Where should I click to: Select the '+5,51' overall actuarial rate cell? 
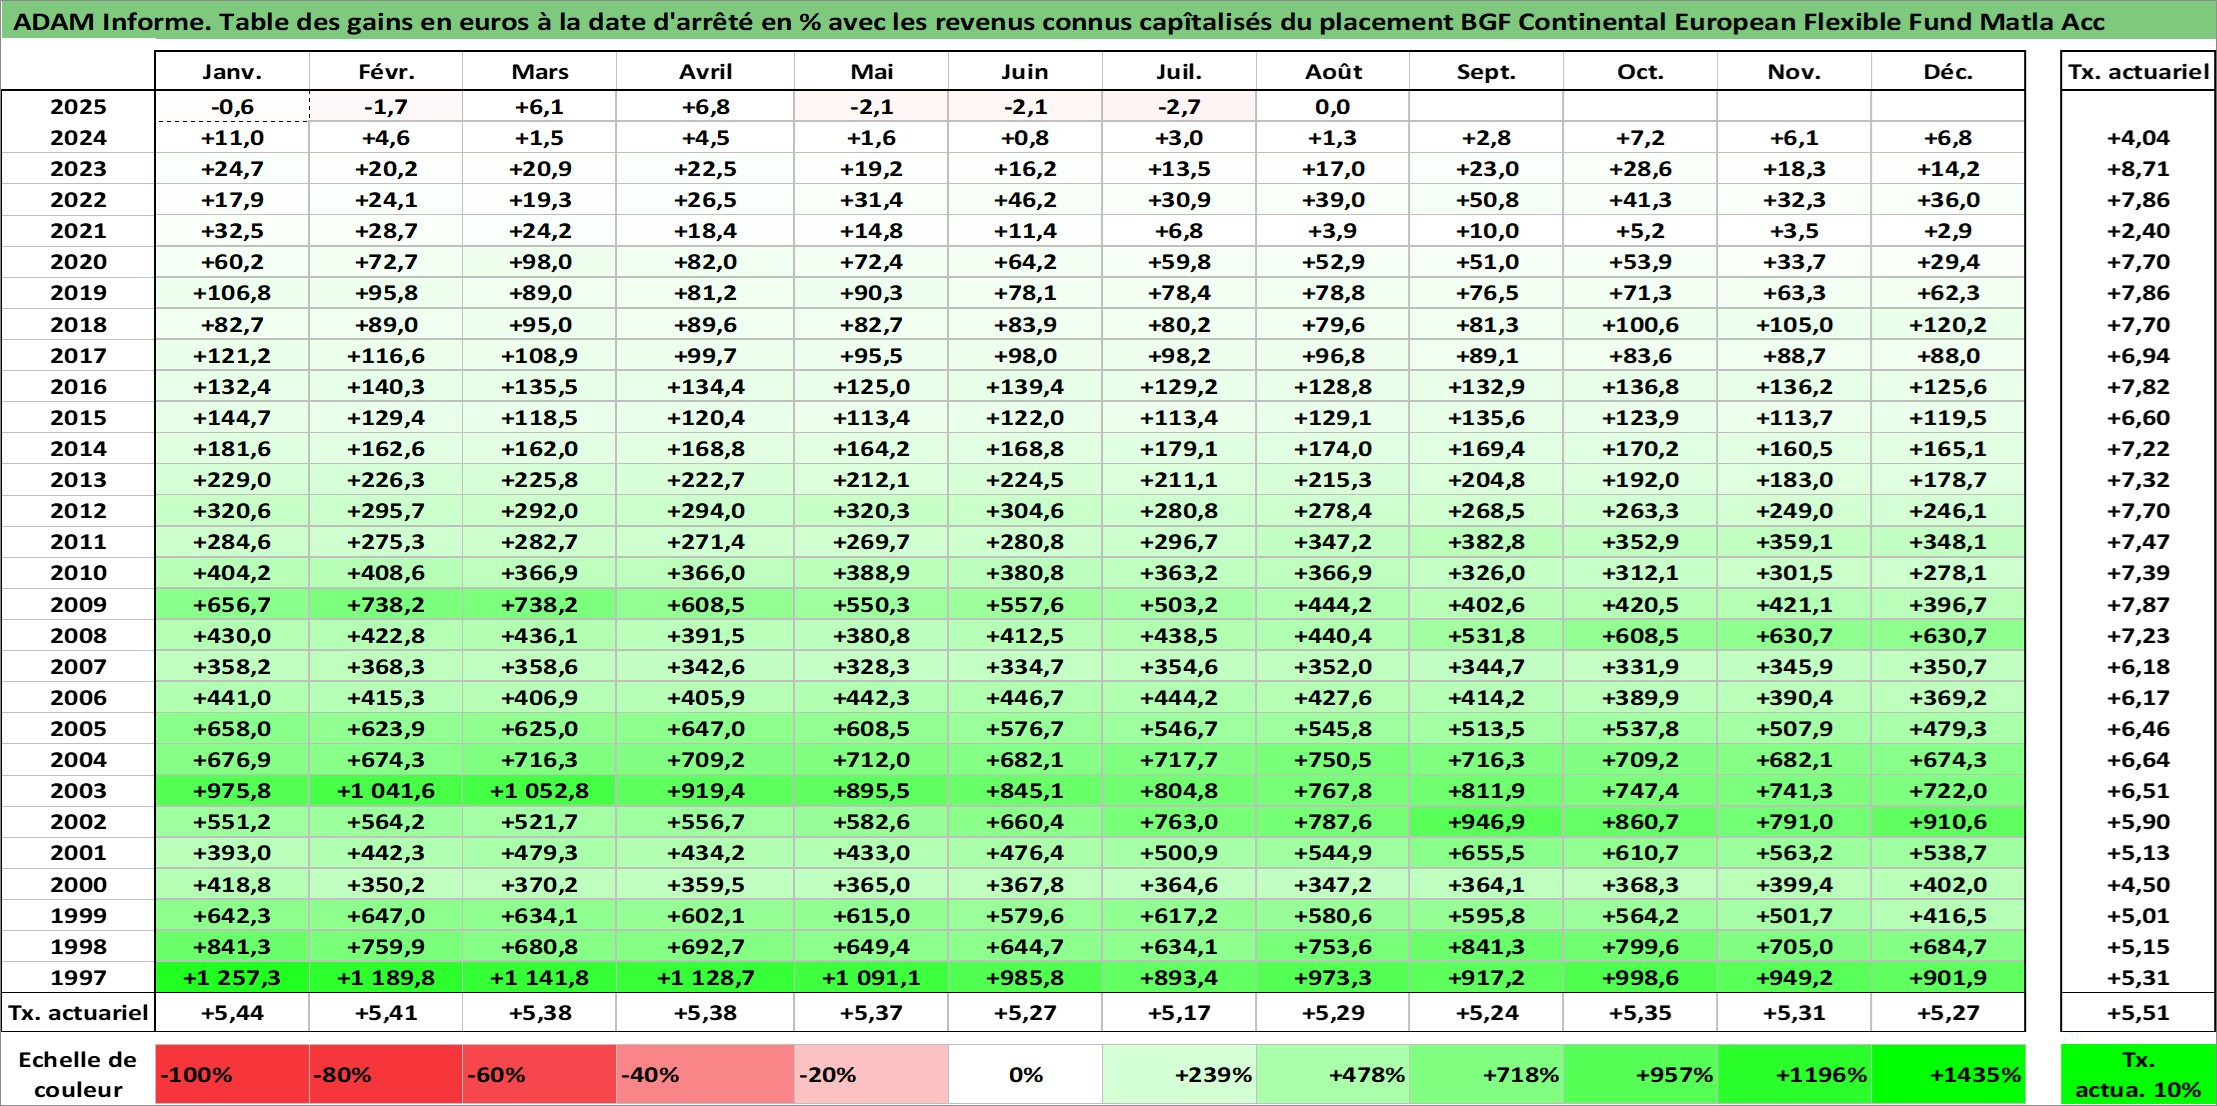coord(2138,1013)
